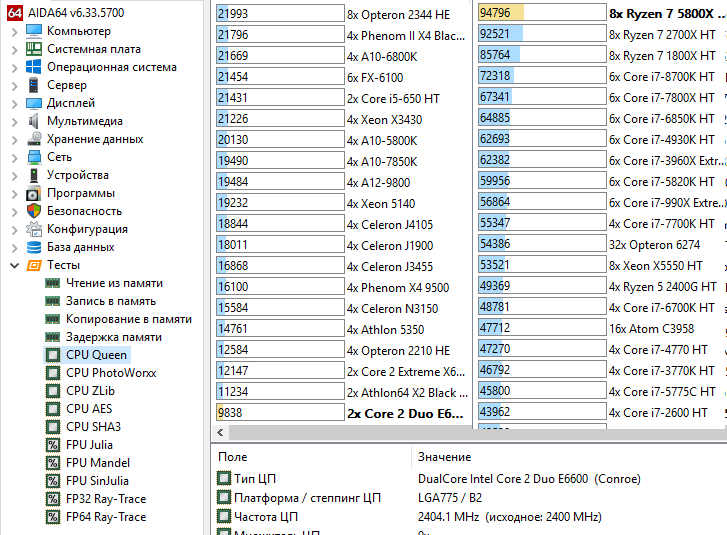Click the Мультимедиа speaker icon
The image size is (727, 535).
pos(34,121)
